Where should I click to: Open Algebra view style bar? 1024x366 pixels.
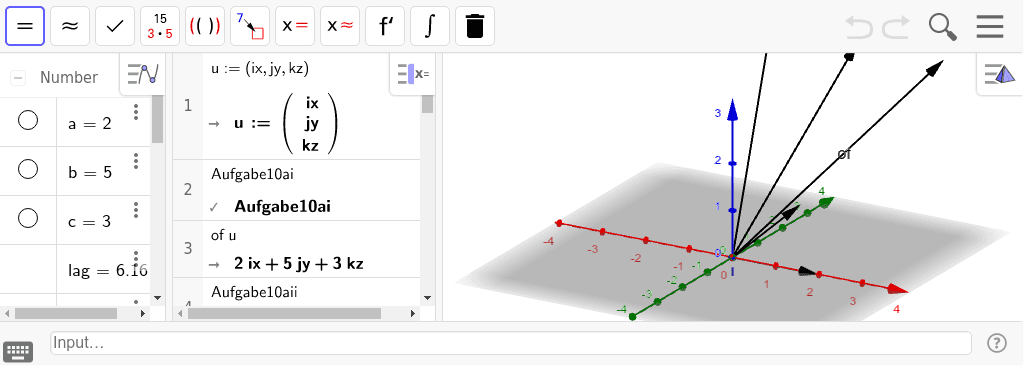(x=143, y=74)
